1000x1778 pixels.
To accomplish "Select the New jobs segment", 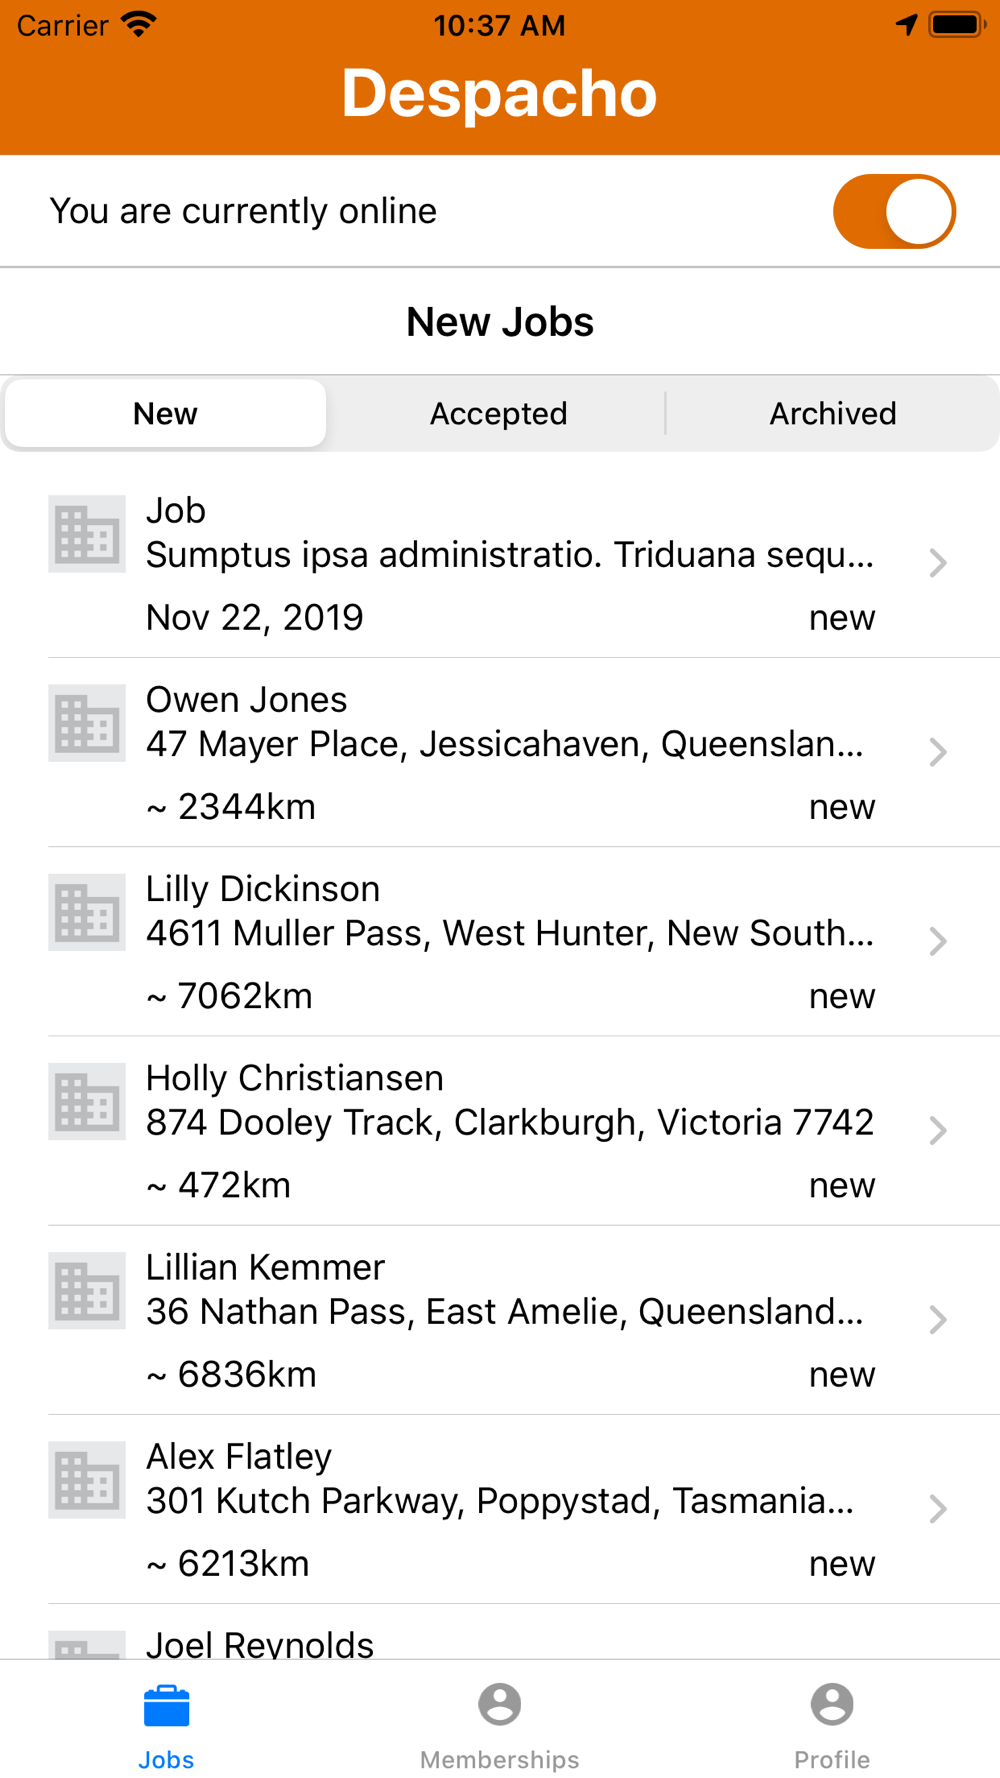I will 166,413.
